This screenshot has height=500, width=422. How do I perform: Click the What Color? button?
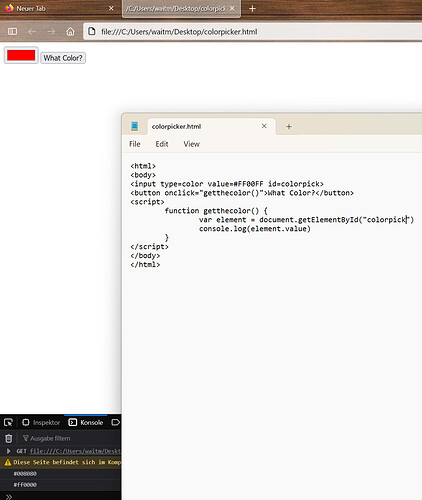[63, 58]
